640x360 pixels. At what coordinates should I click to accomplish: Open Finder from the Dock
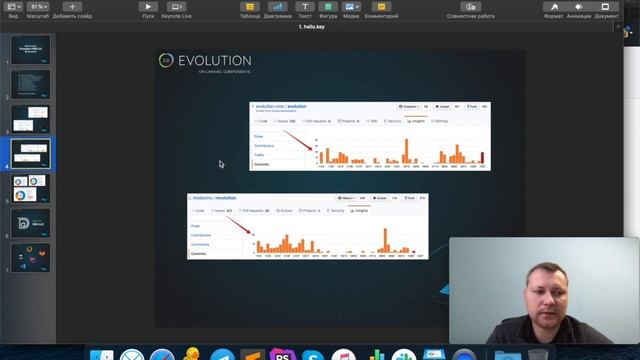coord(101,354)
